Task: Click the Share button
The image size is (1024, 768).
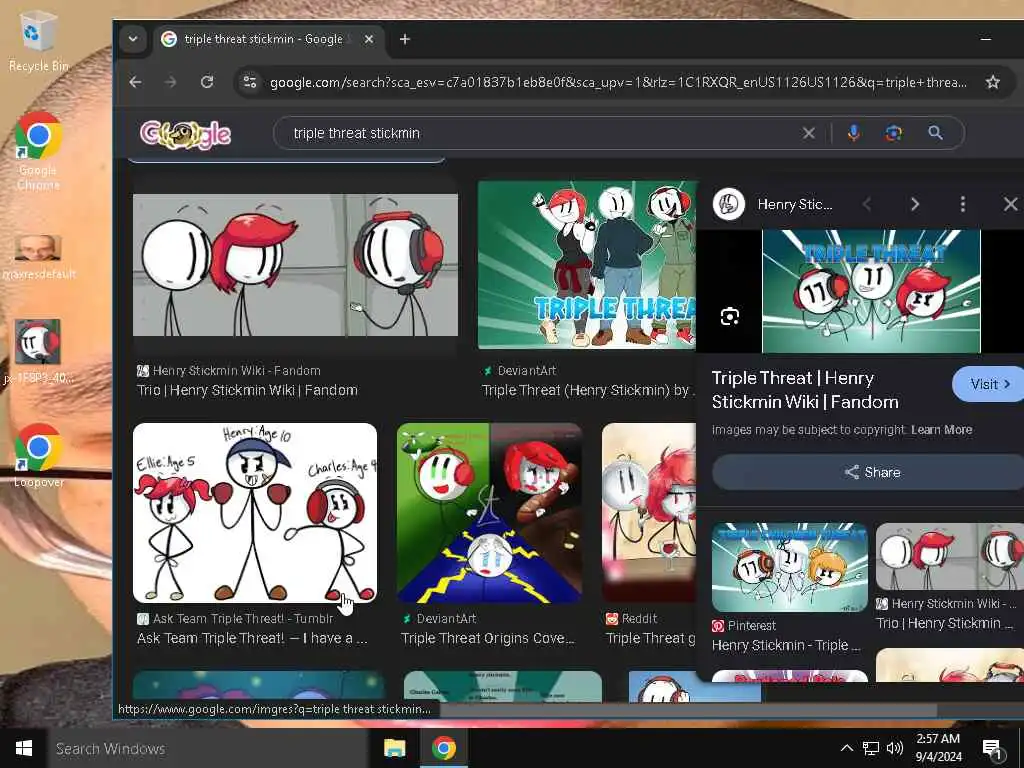Action: click(x=871, y=472)
